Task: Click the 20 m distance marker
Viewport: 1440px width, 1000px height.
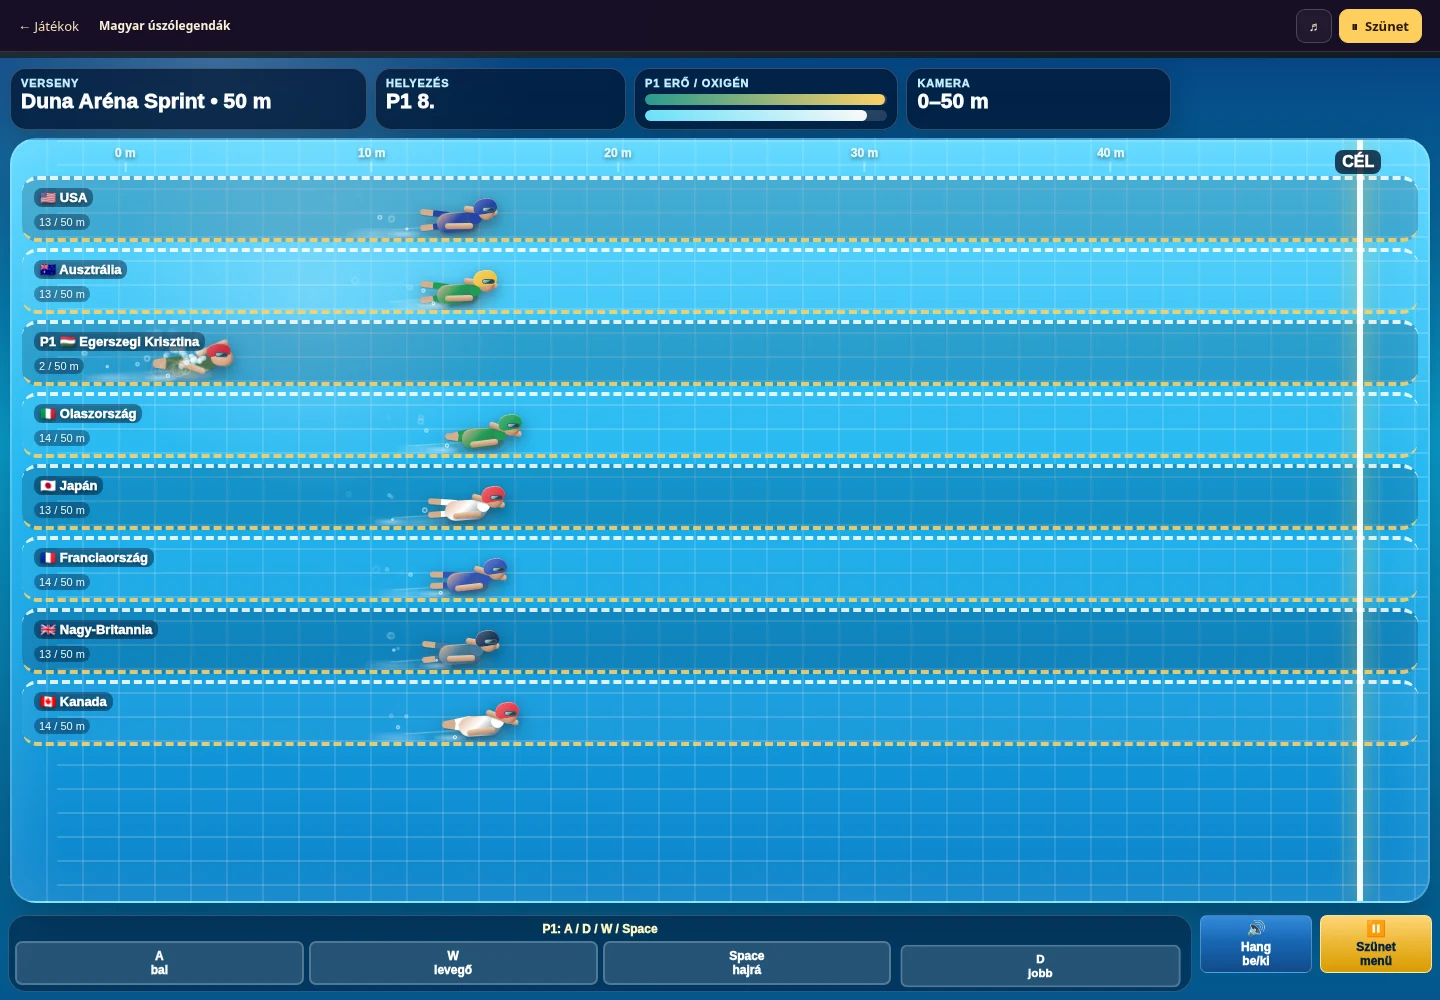Action: click(x=618, y=153)
